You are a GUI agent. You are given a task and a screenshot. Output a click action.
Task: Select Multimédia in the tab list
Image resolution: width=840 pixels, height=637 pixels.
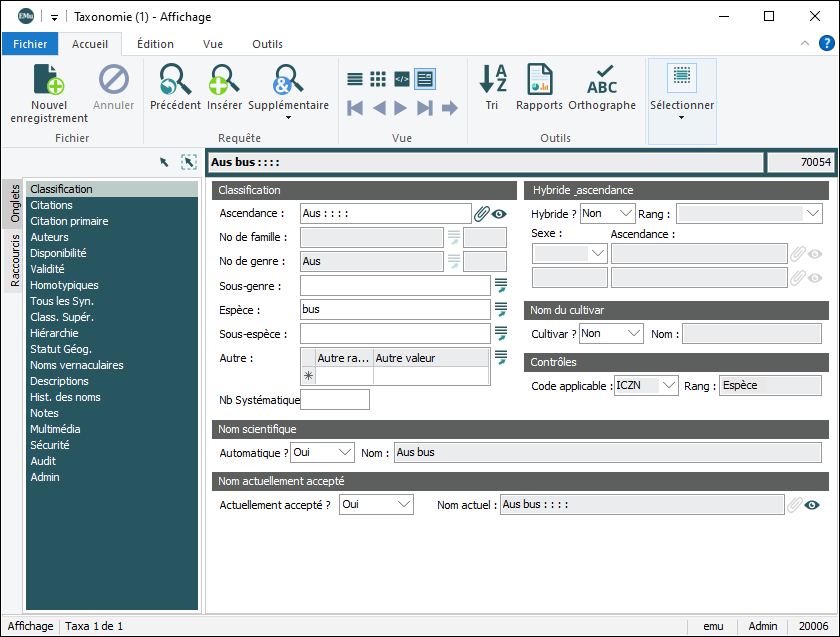pyautogui.click(x=55, y=429)
